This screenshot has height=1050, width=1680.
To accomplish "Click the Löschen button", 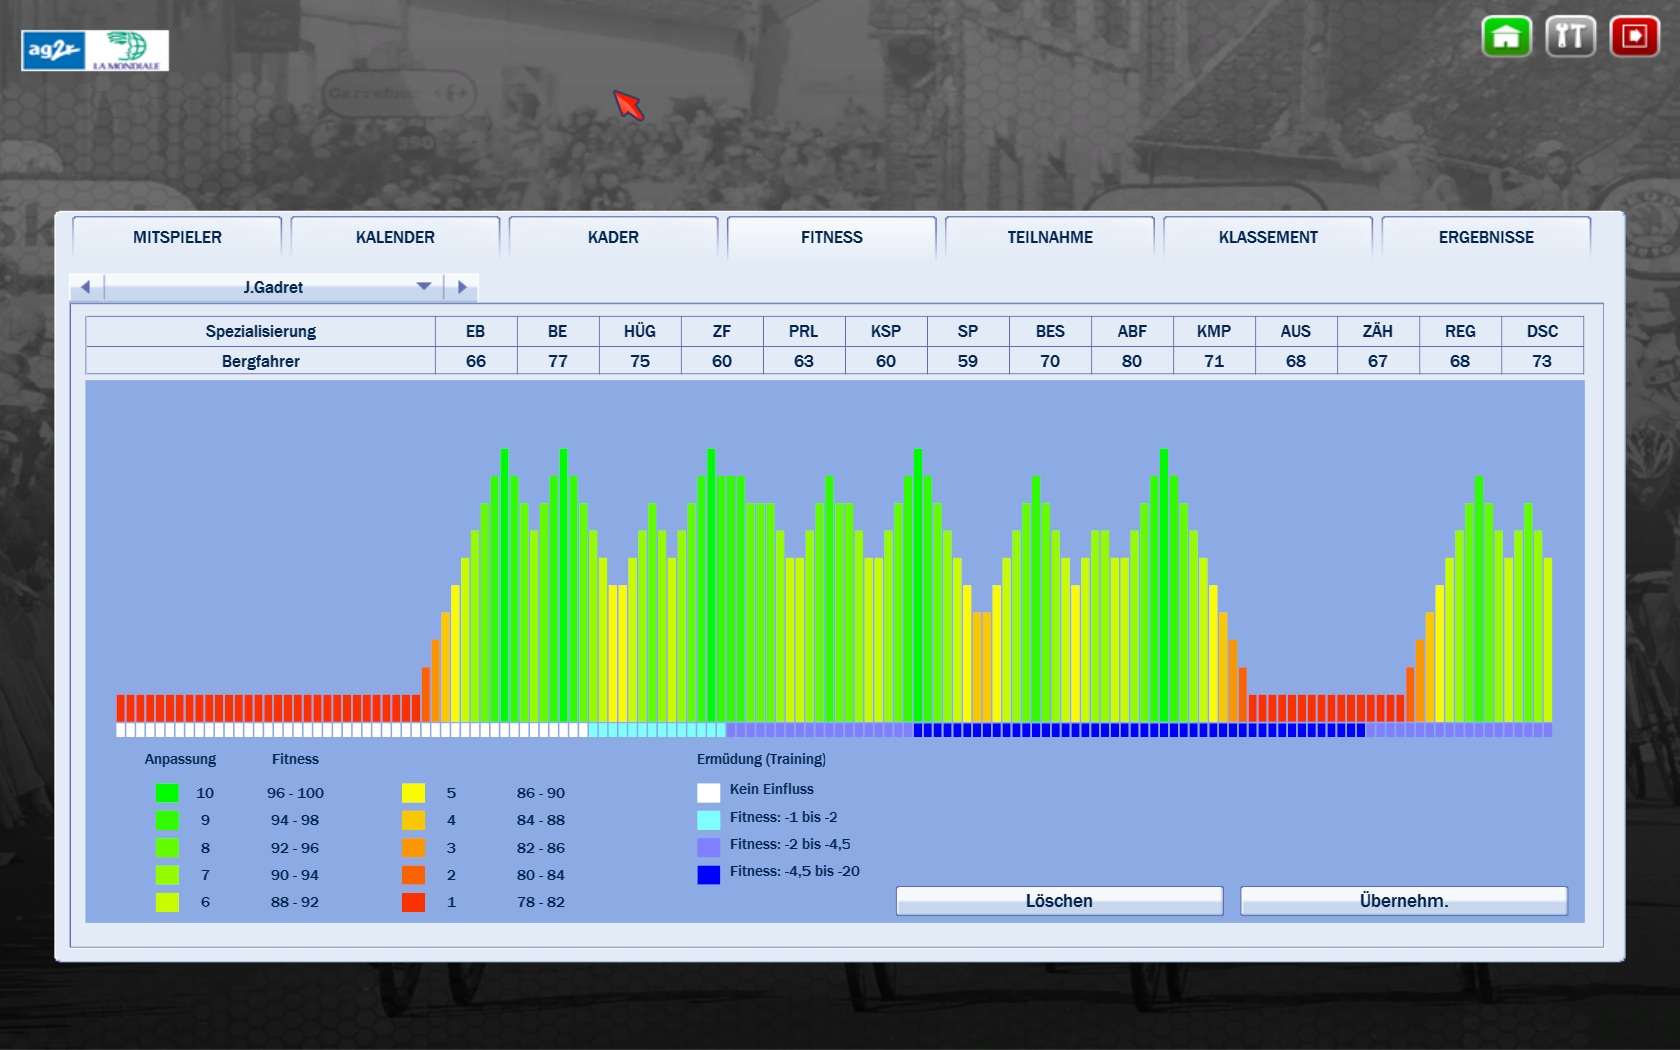I will point(1059,901).
